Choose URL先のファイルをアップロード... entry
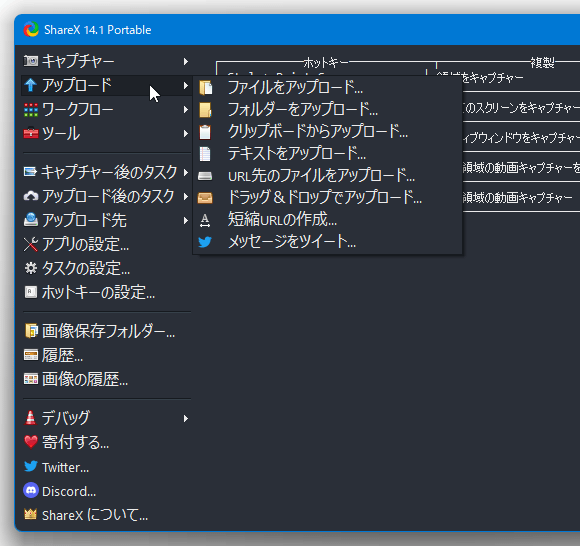580x546 pixels. pyautogui.click(x=327, y=176)
